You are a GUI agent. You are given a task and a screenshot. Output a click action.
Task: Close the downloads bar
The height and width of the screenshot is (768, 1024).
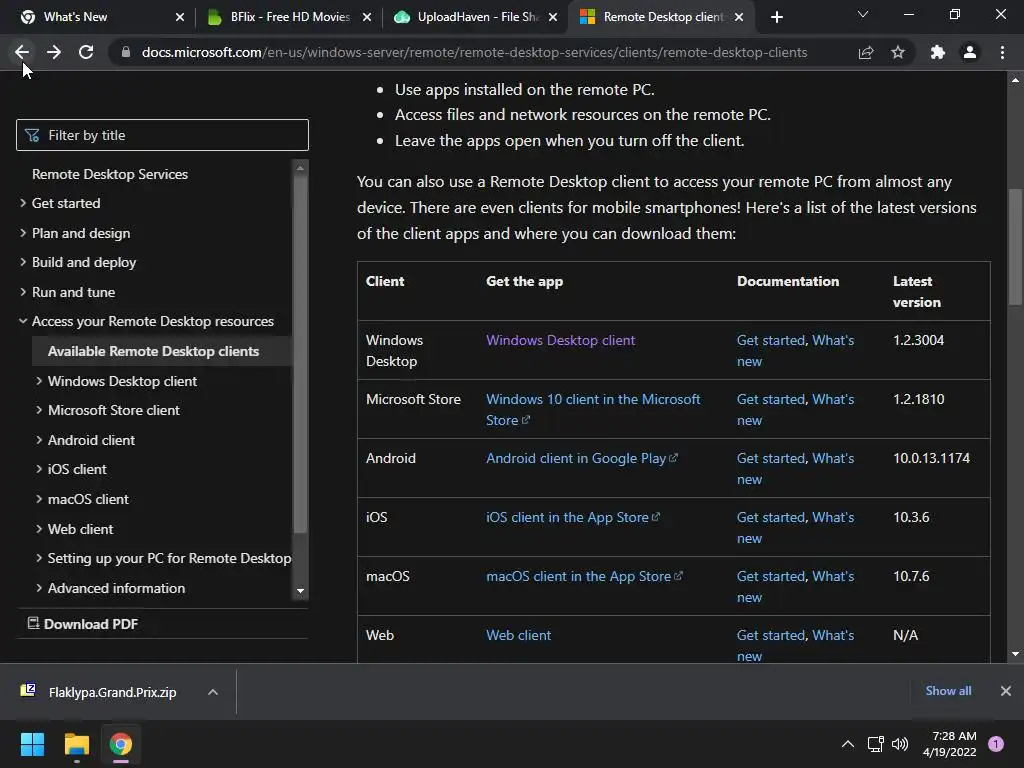(x=1006, y=691)
